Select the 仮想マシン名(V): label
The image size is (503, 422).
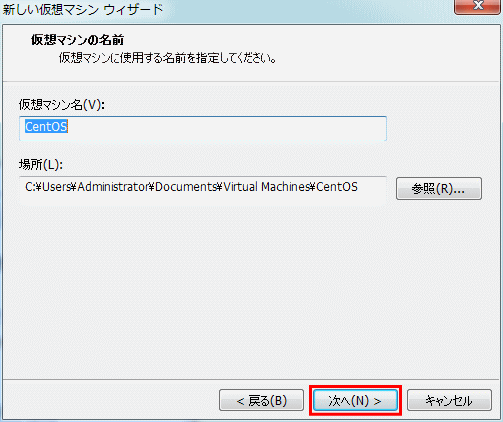62,105
